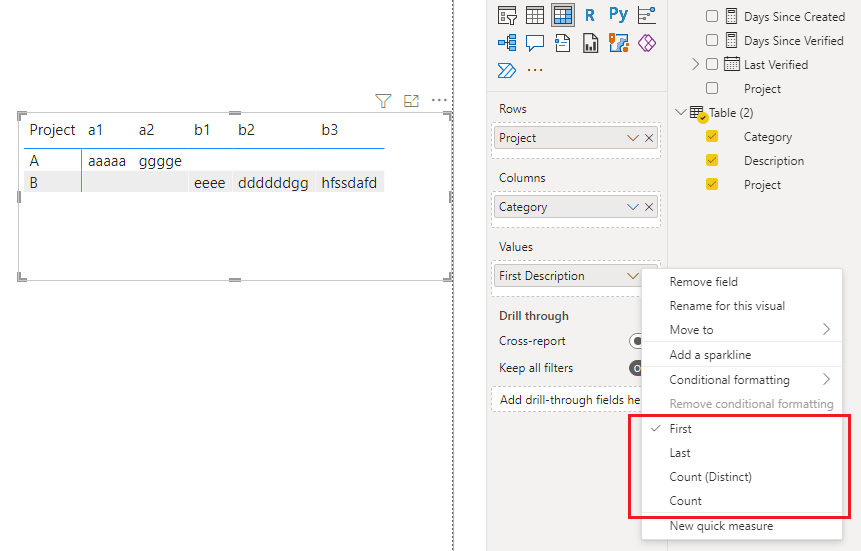This screenshot has height=551, width=861.
Task: Open the Project field dropdown in Rows
Action: (633, 138)
